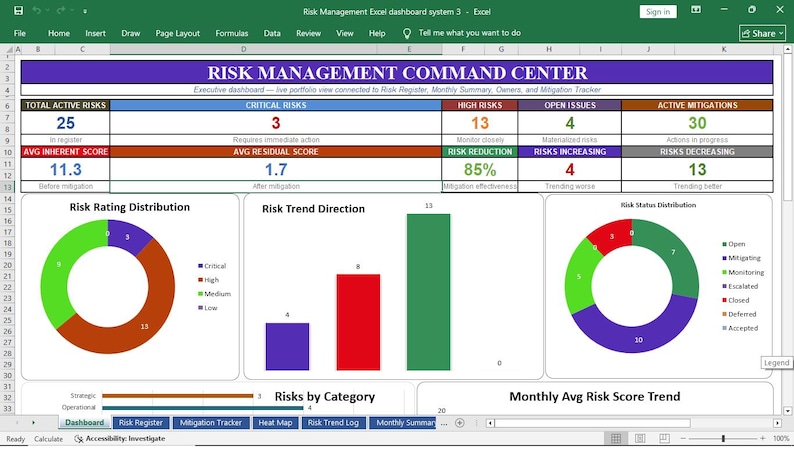Click the zoom in plus button
Image resolution: width=794 pixels, height=474 pixels.
(x=763, y=439)
